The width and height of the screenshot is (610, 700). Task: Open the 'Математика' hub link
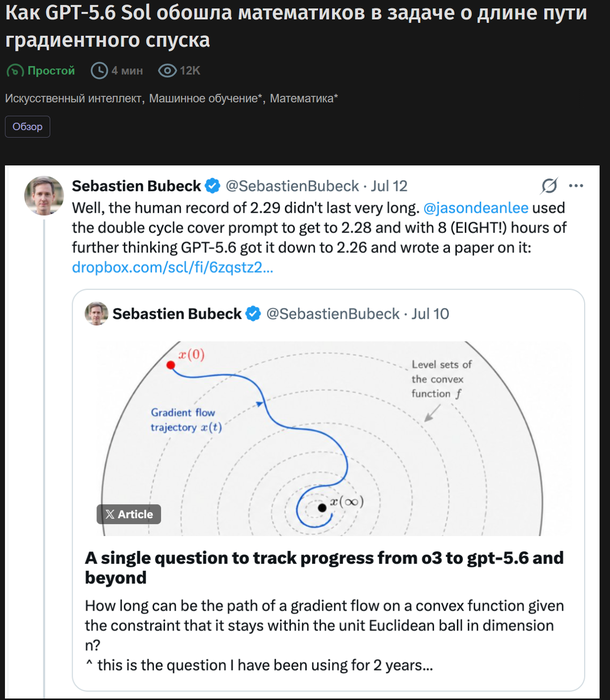[304, 98]
